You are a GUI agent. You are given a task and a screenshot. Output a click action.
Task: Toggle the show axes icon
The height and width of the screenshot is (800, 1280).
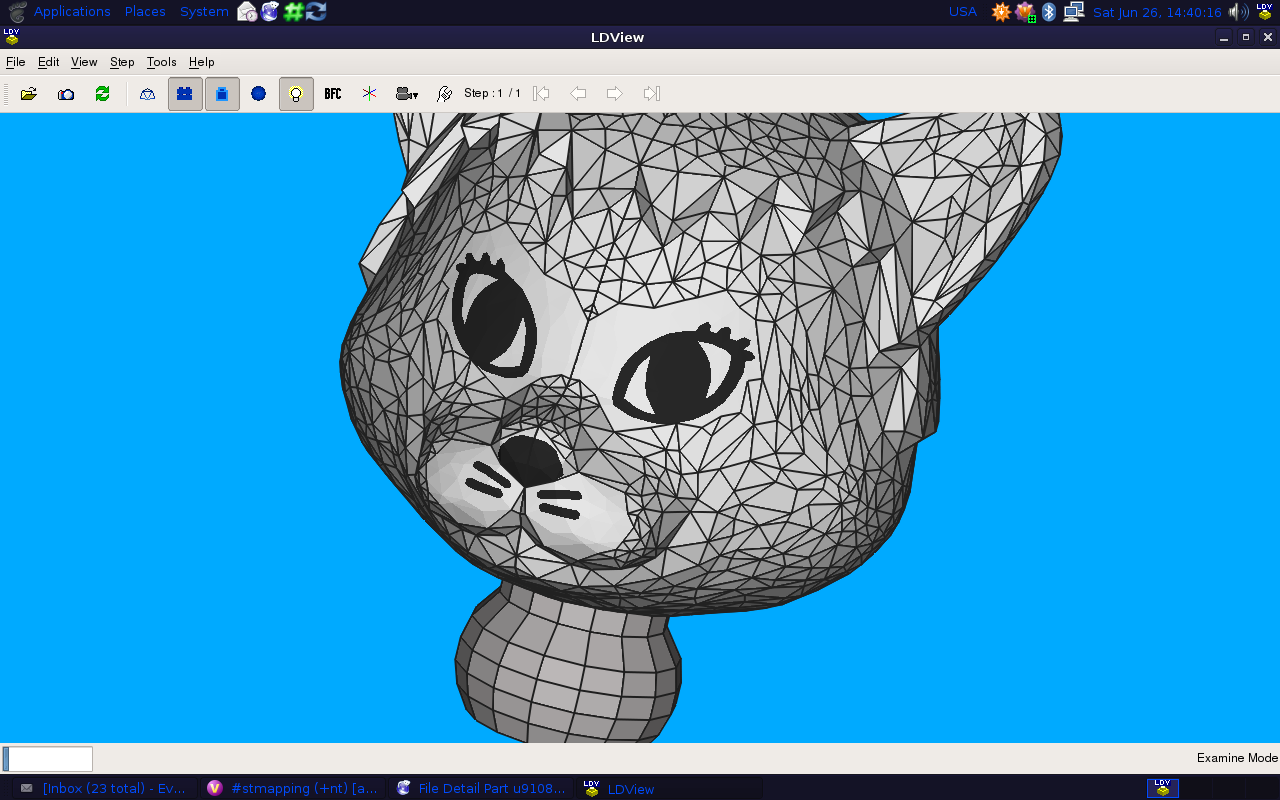tap(368, 93)
